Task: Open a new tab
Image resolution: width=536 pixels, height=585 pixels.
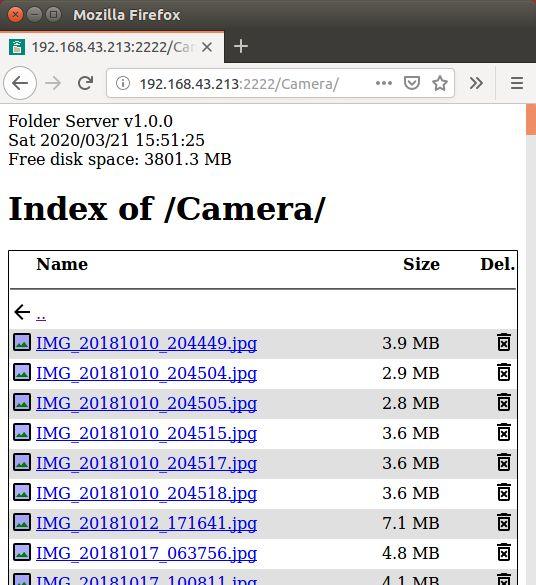Action: coord(241,47)
